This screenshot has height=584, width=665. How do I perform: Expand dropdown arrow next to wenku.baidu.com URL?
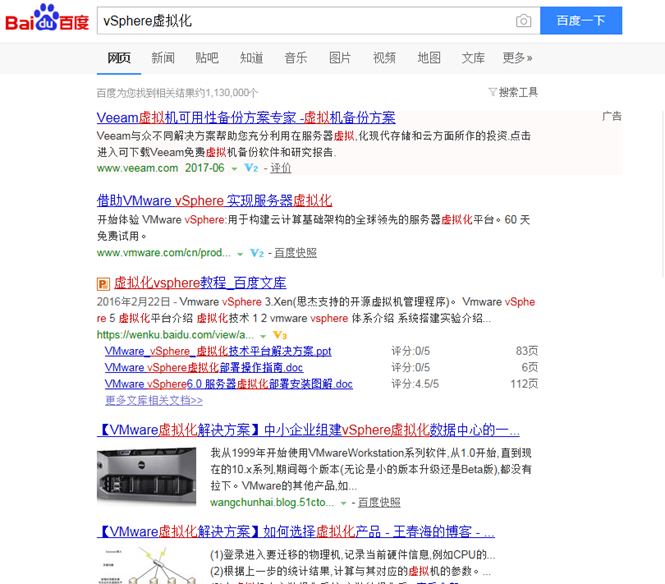263,336
